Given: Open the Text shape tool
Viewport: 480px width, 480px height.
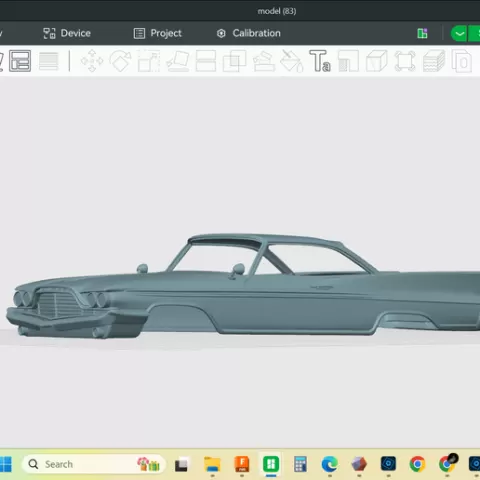Looking at the screenshot, I should [320, 61].
